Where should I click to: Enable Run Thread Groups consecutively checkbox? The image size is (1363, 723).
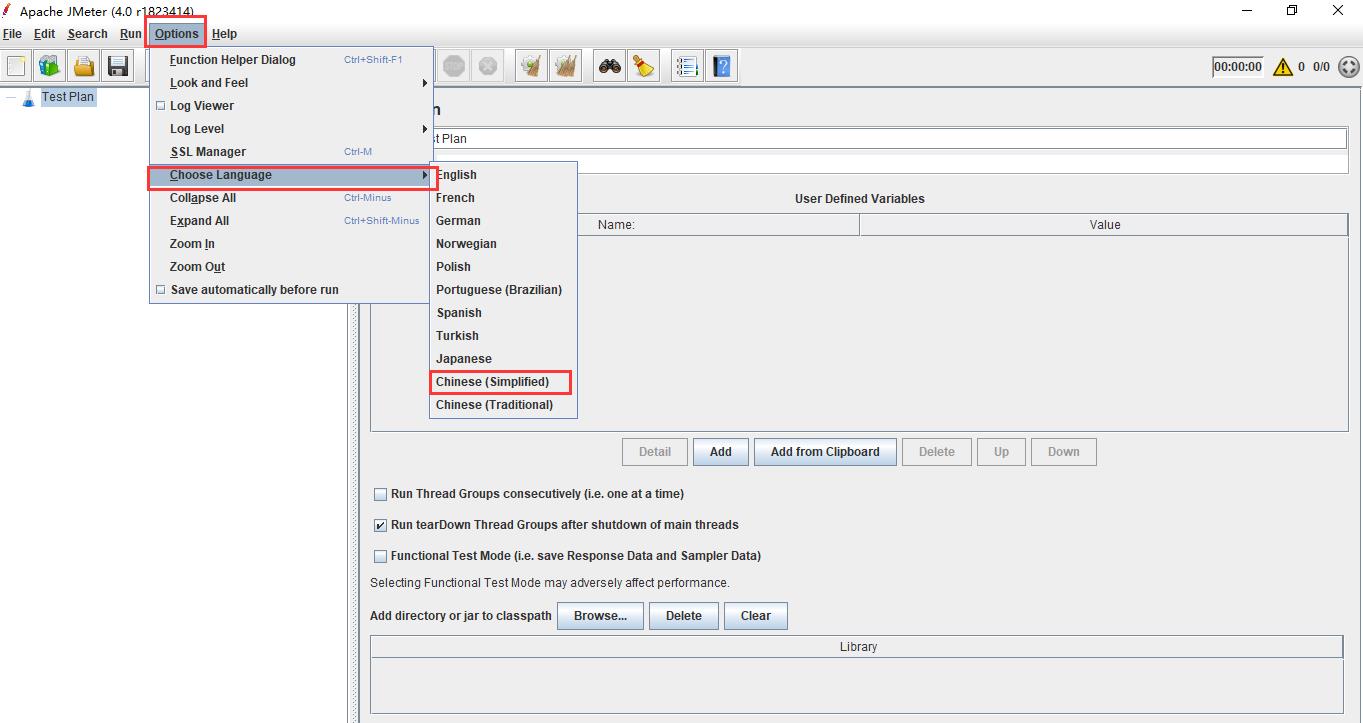click(380, 494)
